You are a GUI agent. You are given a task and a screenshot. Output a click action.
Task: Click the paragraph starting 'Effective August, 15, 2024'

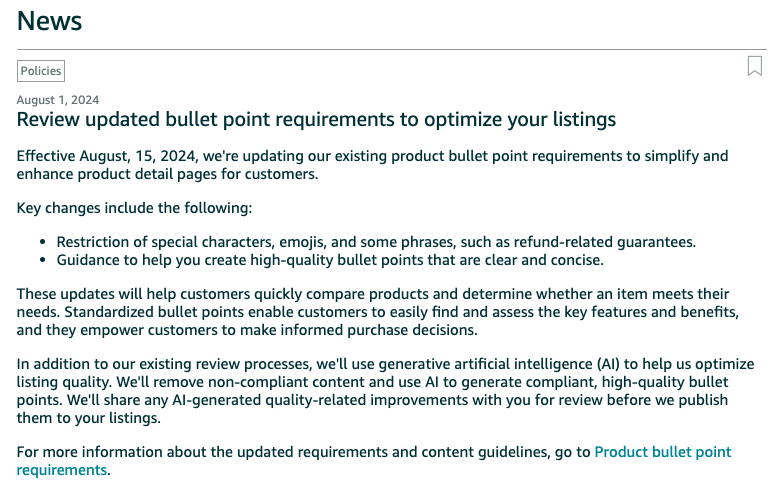point(372,165)
